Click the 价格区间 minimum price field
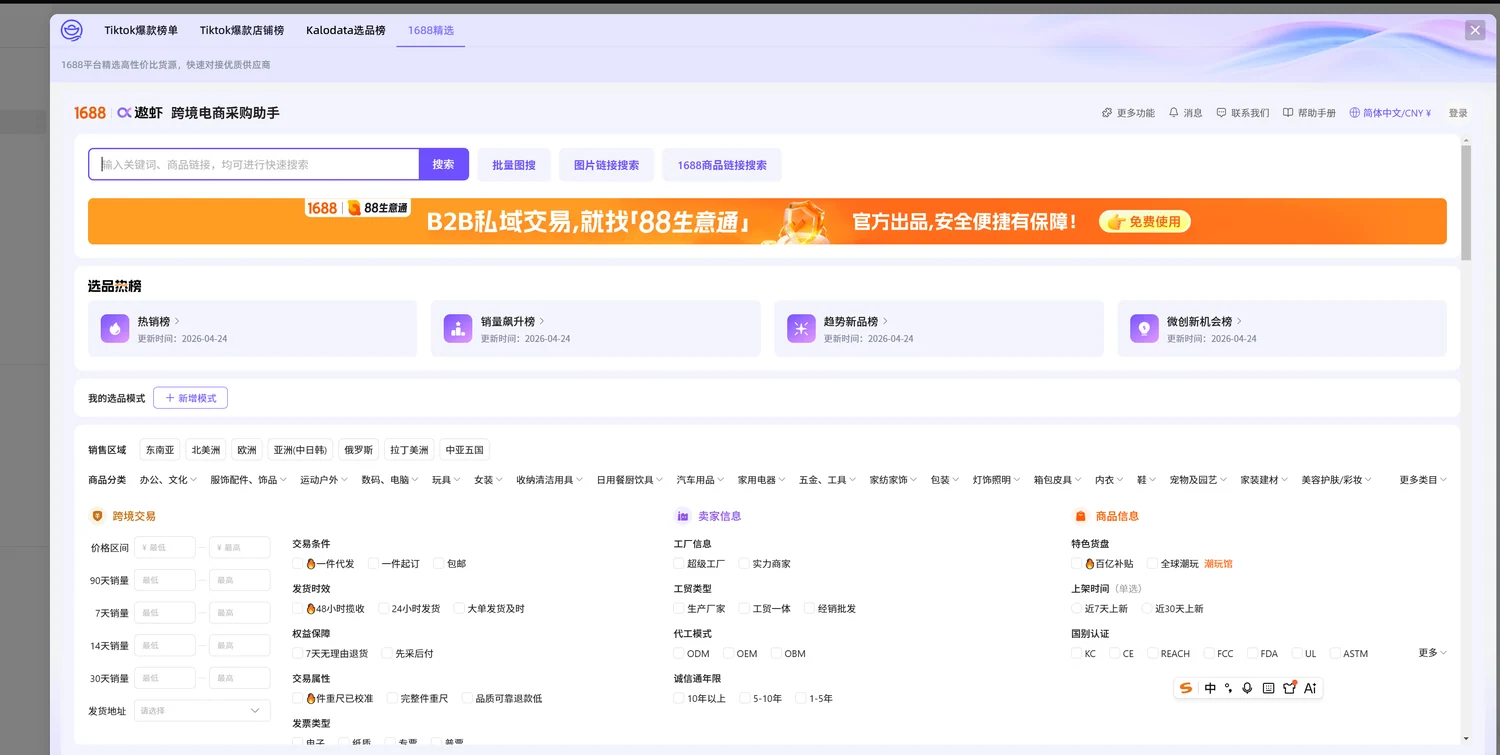The image size is (1500, 755). click(165, 548)
